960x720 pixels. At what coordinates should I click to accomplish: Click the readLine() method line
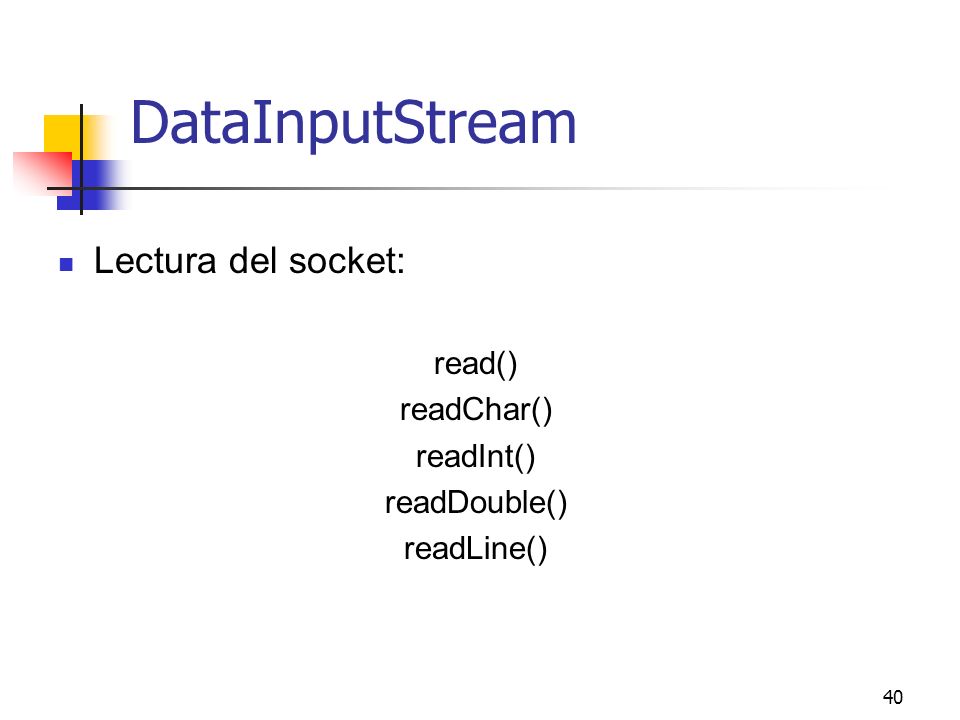click(476, 549)
